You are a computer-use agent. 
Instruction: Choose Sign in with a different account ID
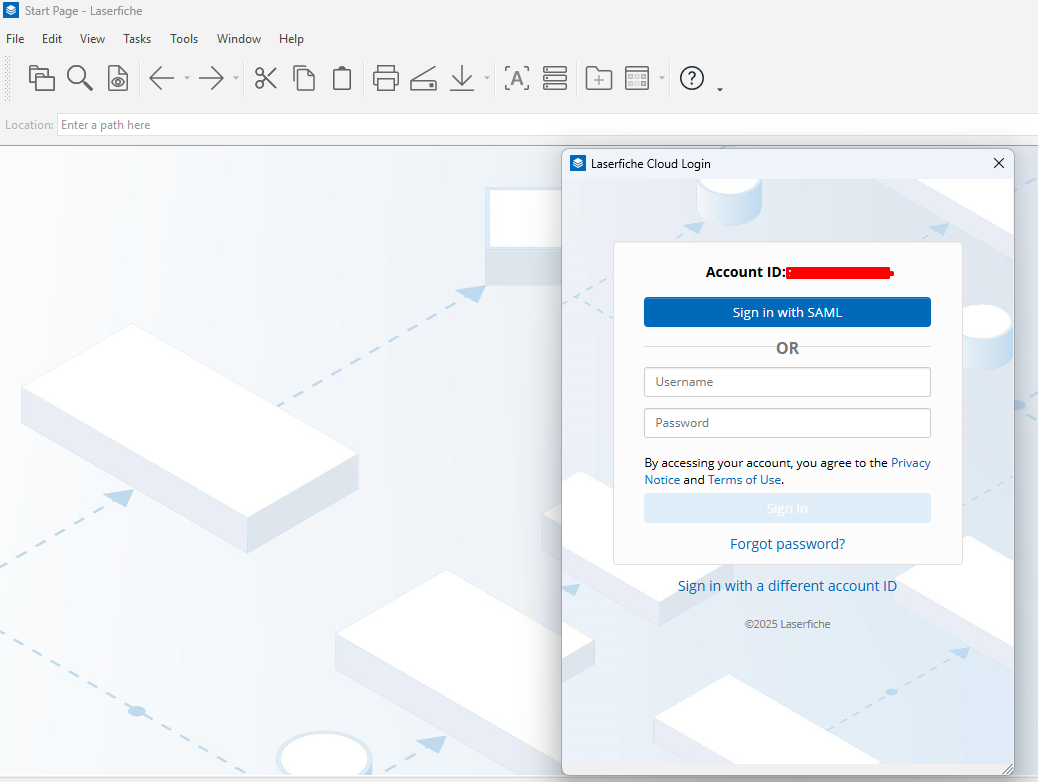pos(787,586)
